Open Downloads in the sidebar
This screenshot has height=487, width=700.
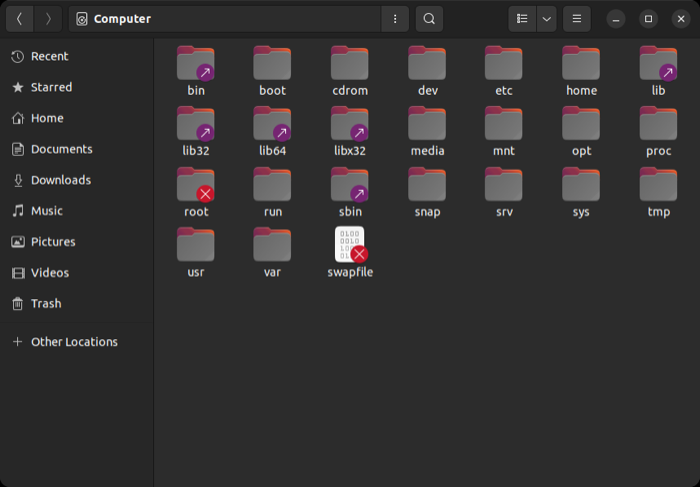coord(77,180)
